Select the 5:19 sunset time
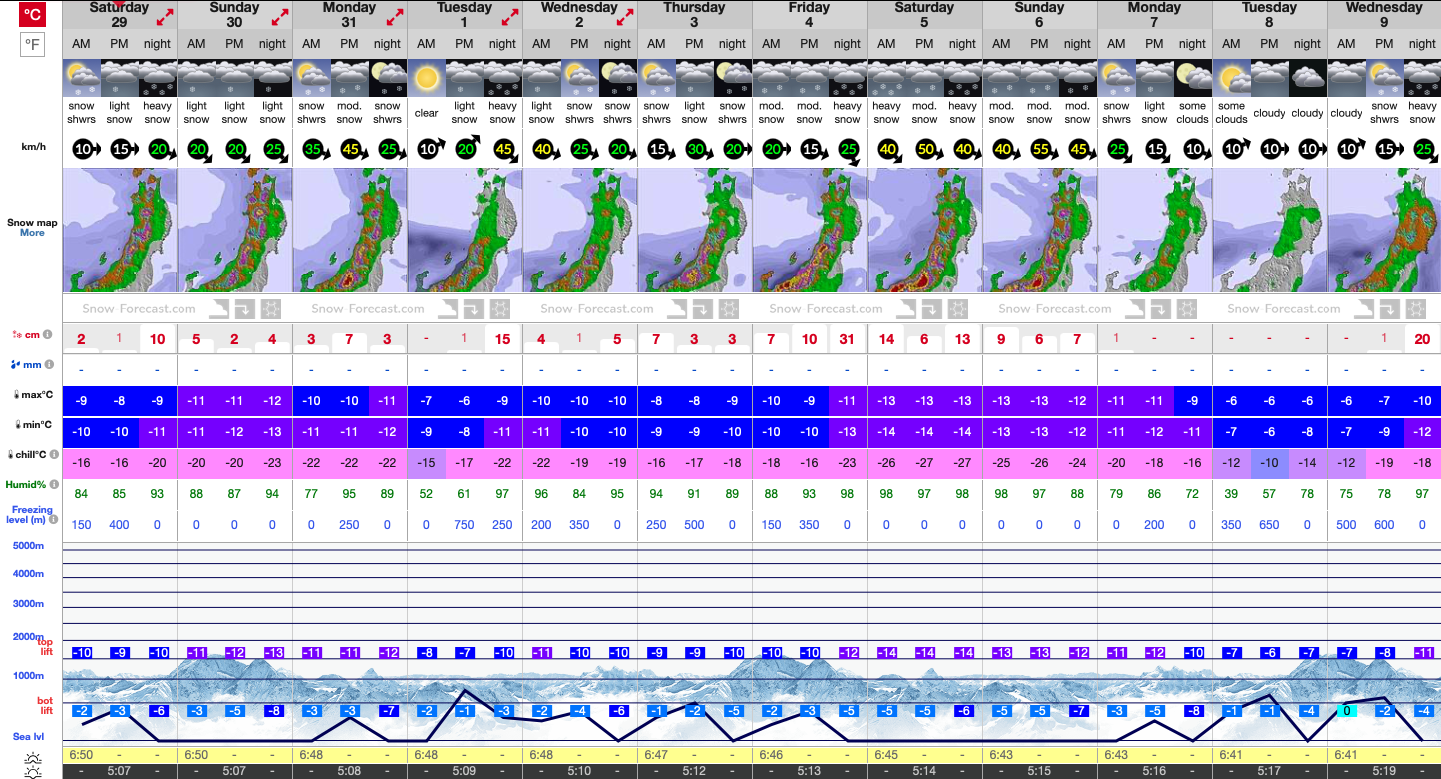Screen dimensions: 1441x779 pos(1384,771)
